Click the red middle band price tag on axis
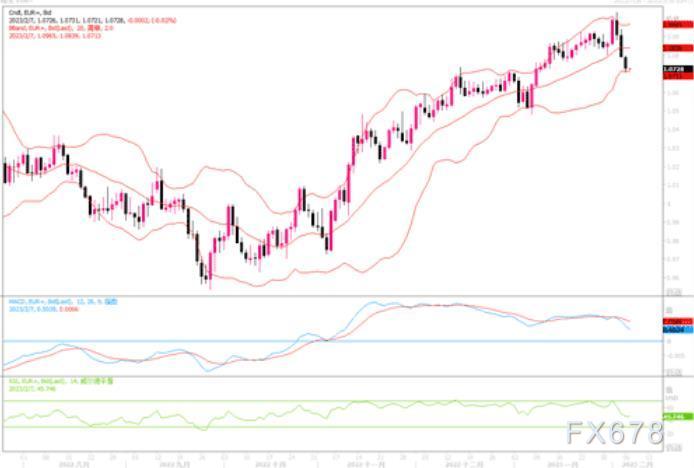 coord(678,48)
